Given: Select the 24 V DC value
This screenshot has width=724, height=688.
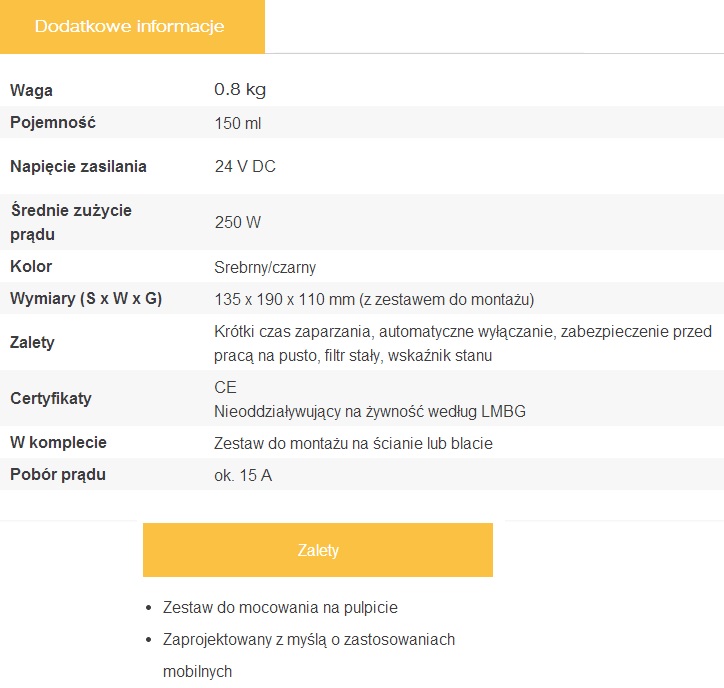Looking at the screenshot, I should [x=245, y=167].
